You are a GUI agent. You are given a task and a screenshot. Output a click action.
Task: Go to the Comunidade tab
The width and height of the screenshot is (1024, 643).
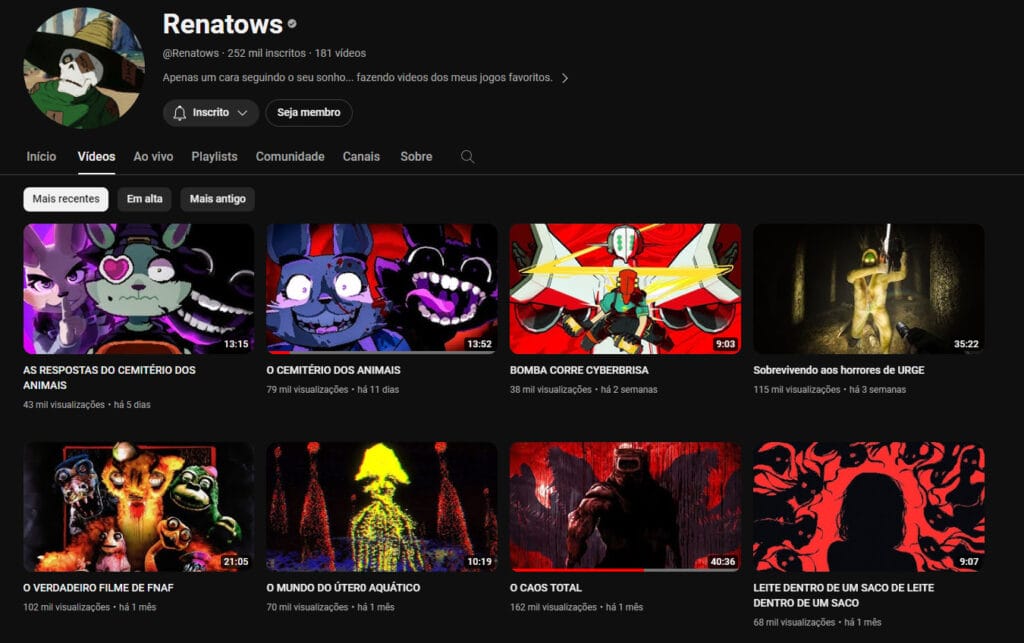(x=290, y=157)
